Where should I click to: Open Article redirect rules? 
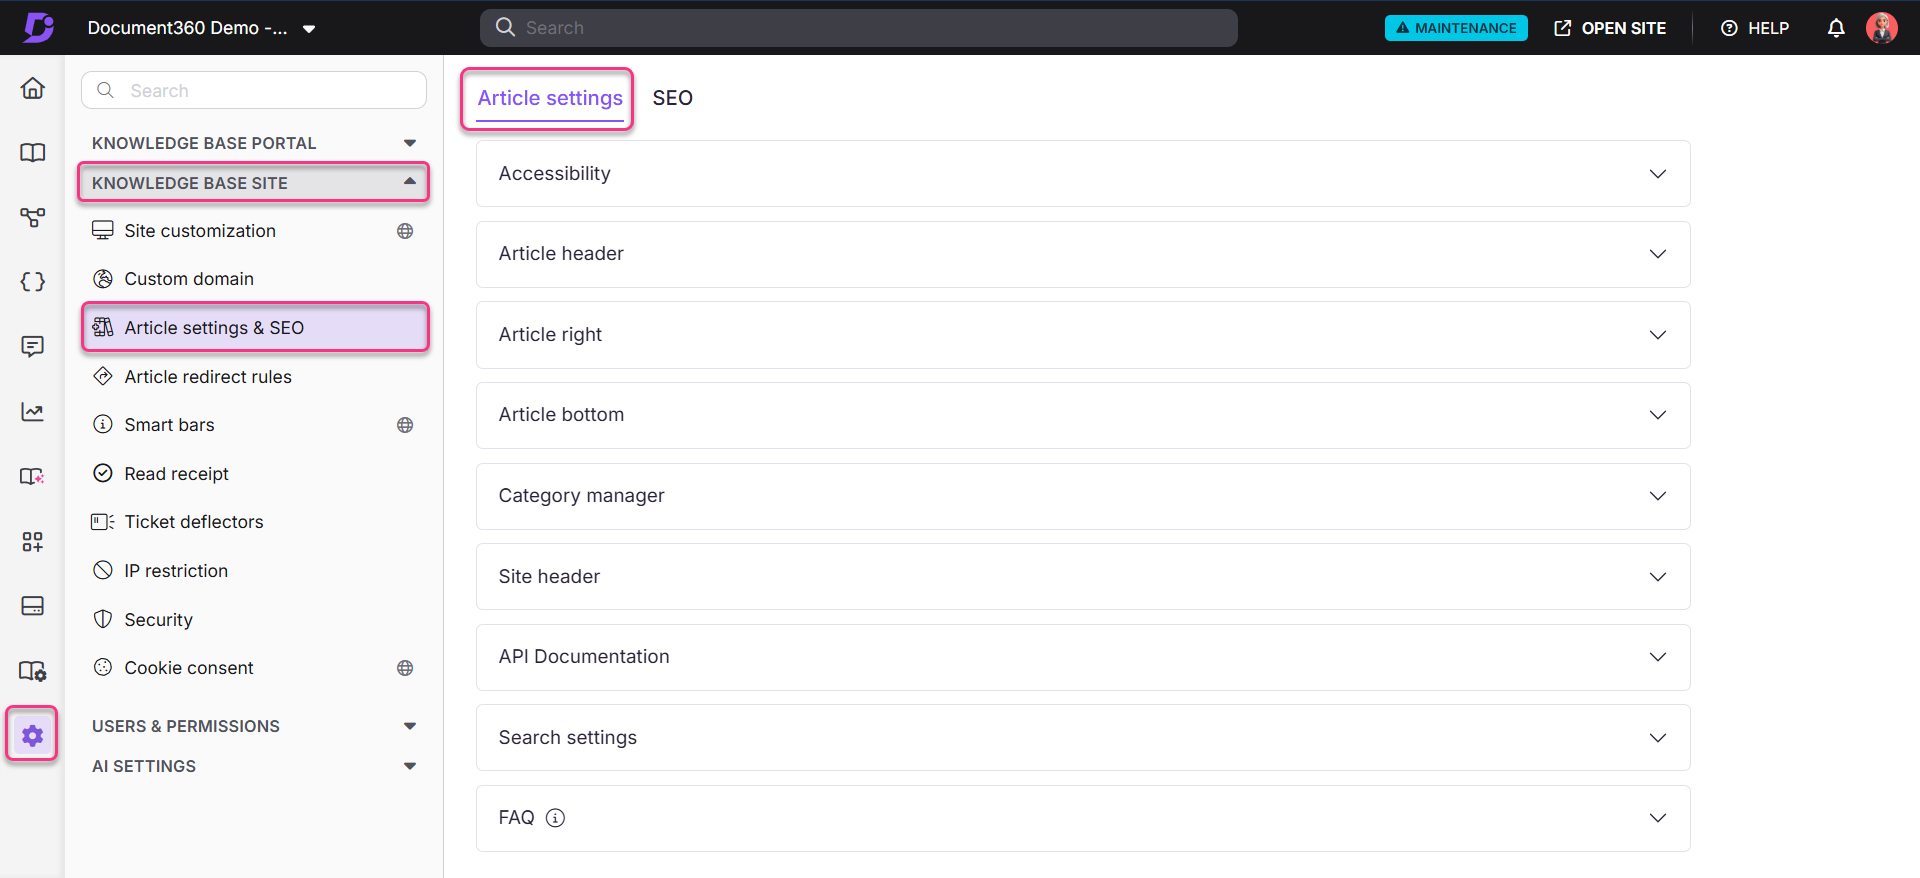pyautogui.click(x=254, y=377)
